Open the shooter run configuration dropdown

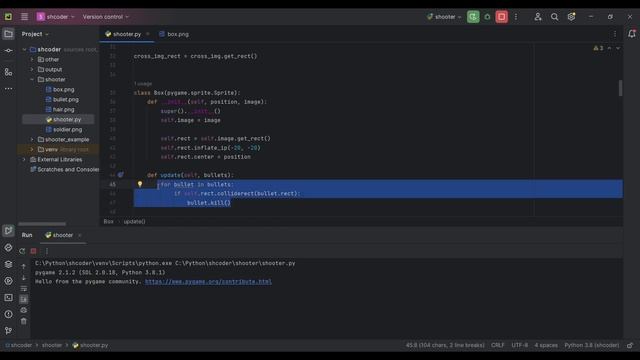(444, 17)
